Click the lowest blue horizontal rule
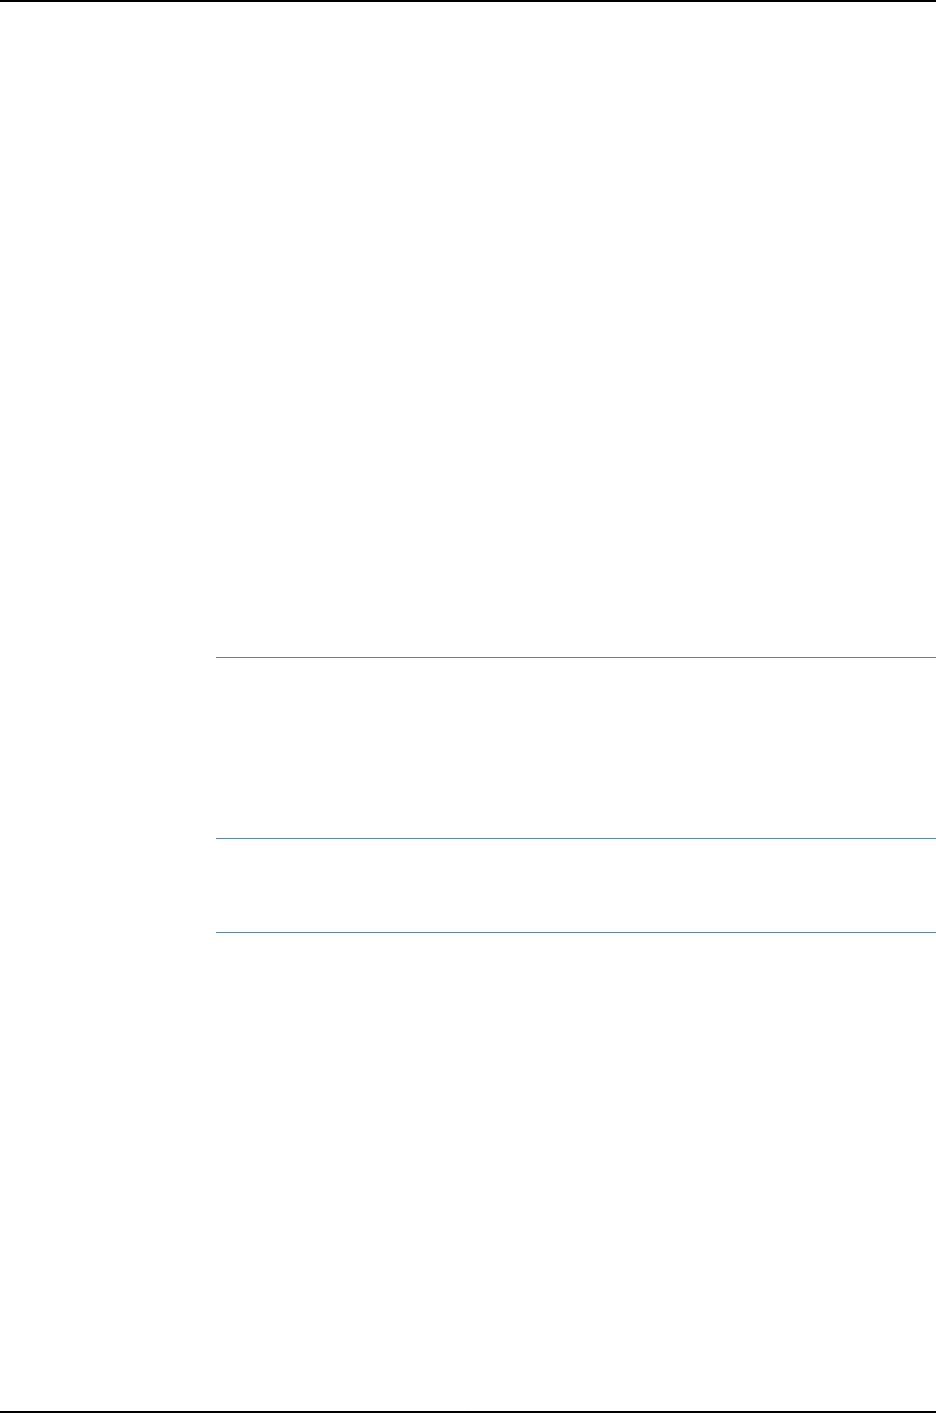This screenshot has width=936, height=1413. (575, 933)
